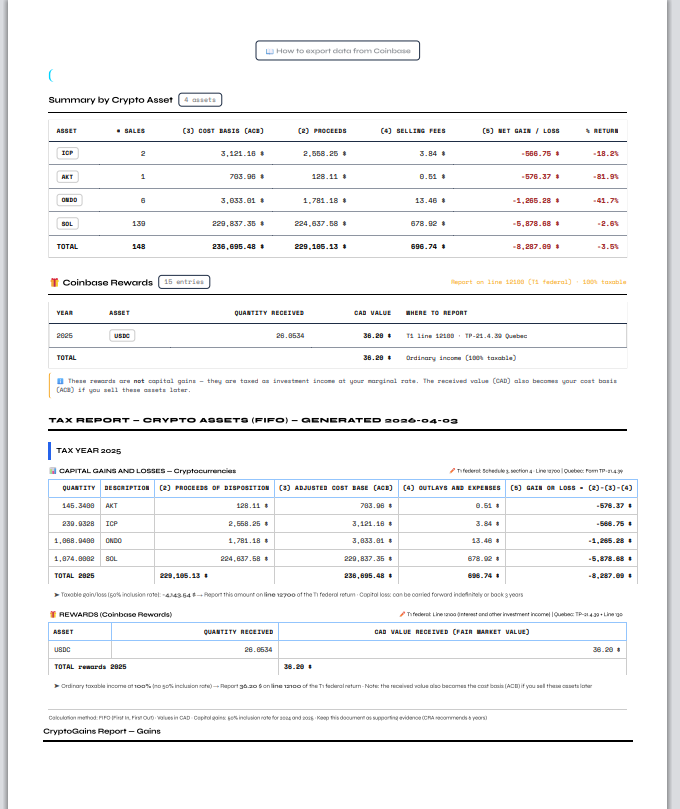Click the (5) GAIN OR LOSS = (2)-(3)-(4) header
Viewport: 680px width, 809px height.
click(571, 488)
